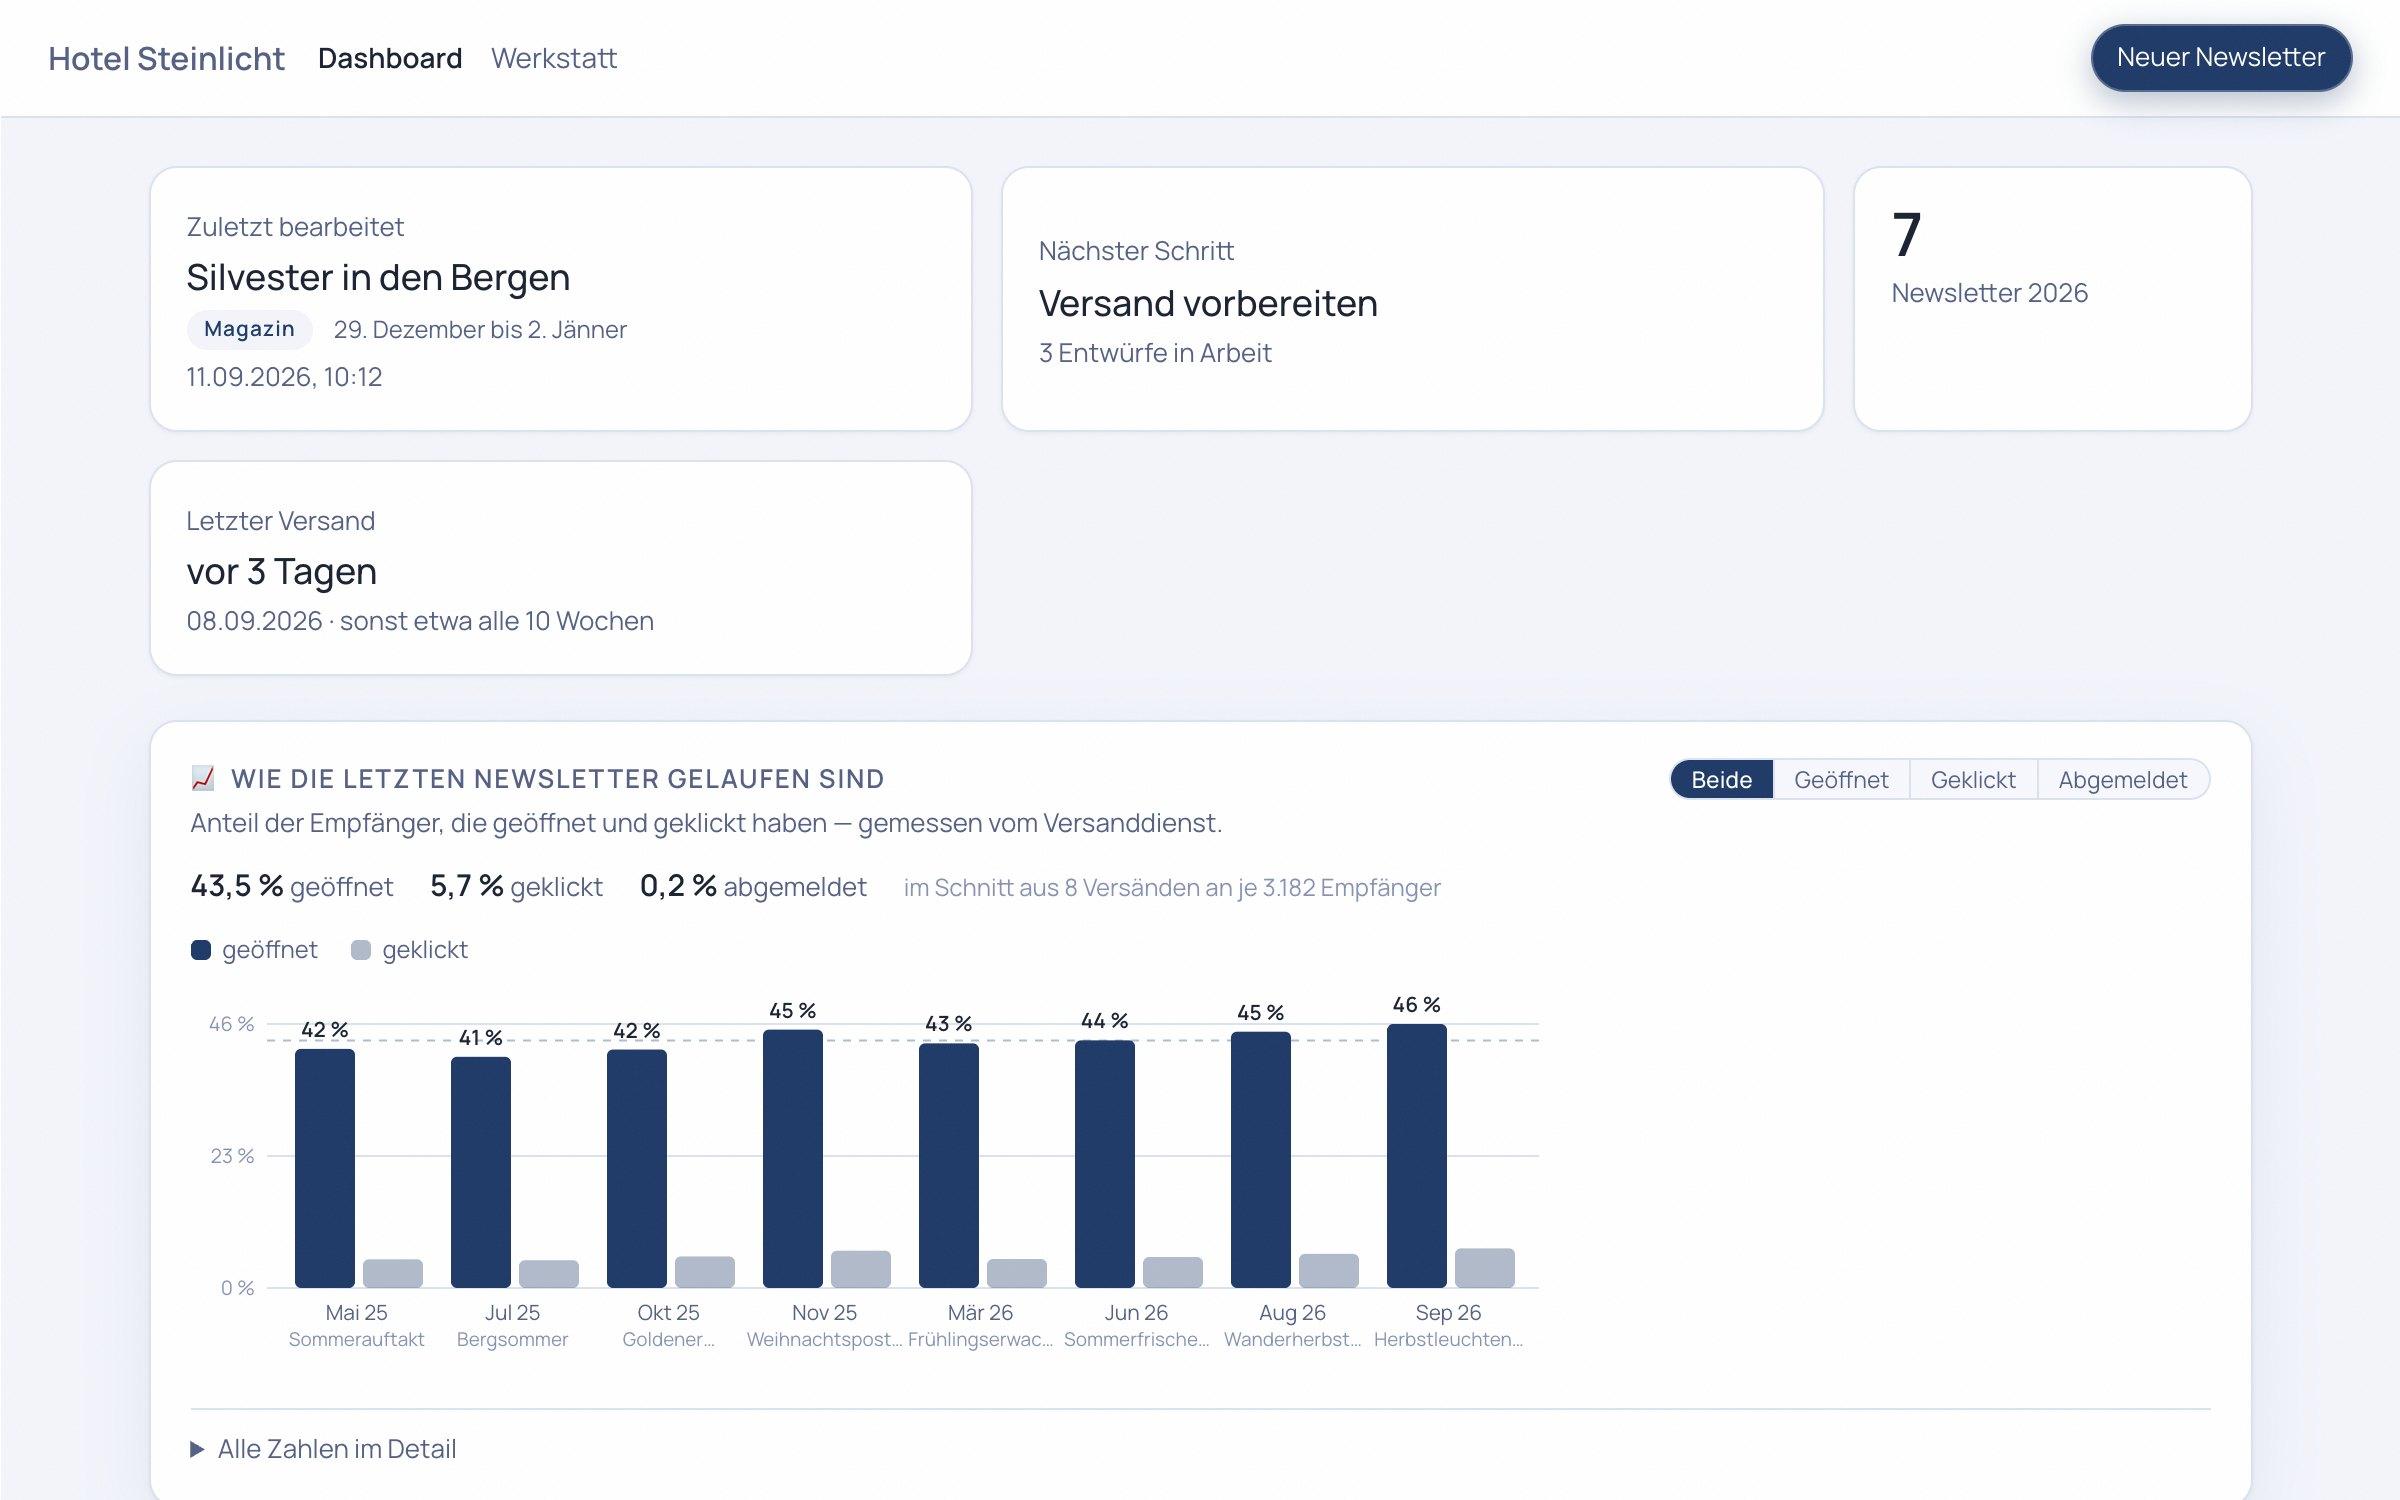
Task: Click the '11.09.2026, 10:12' timestamp
Action: [x=284, y=377]
